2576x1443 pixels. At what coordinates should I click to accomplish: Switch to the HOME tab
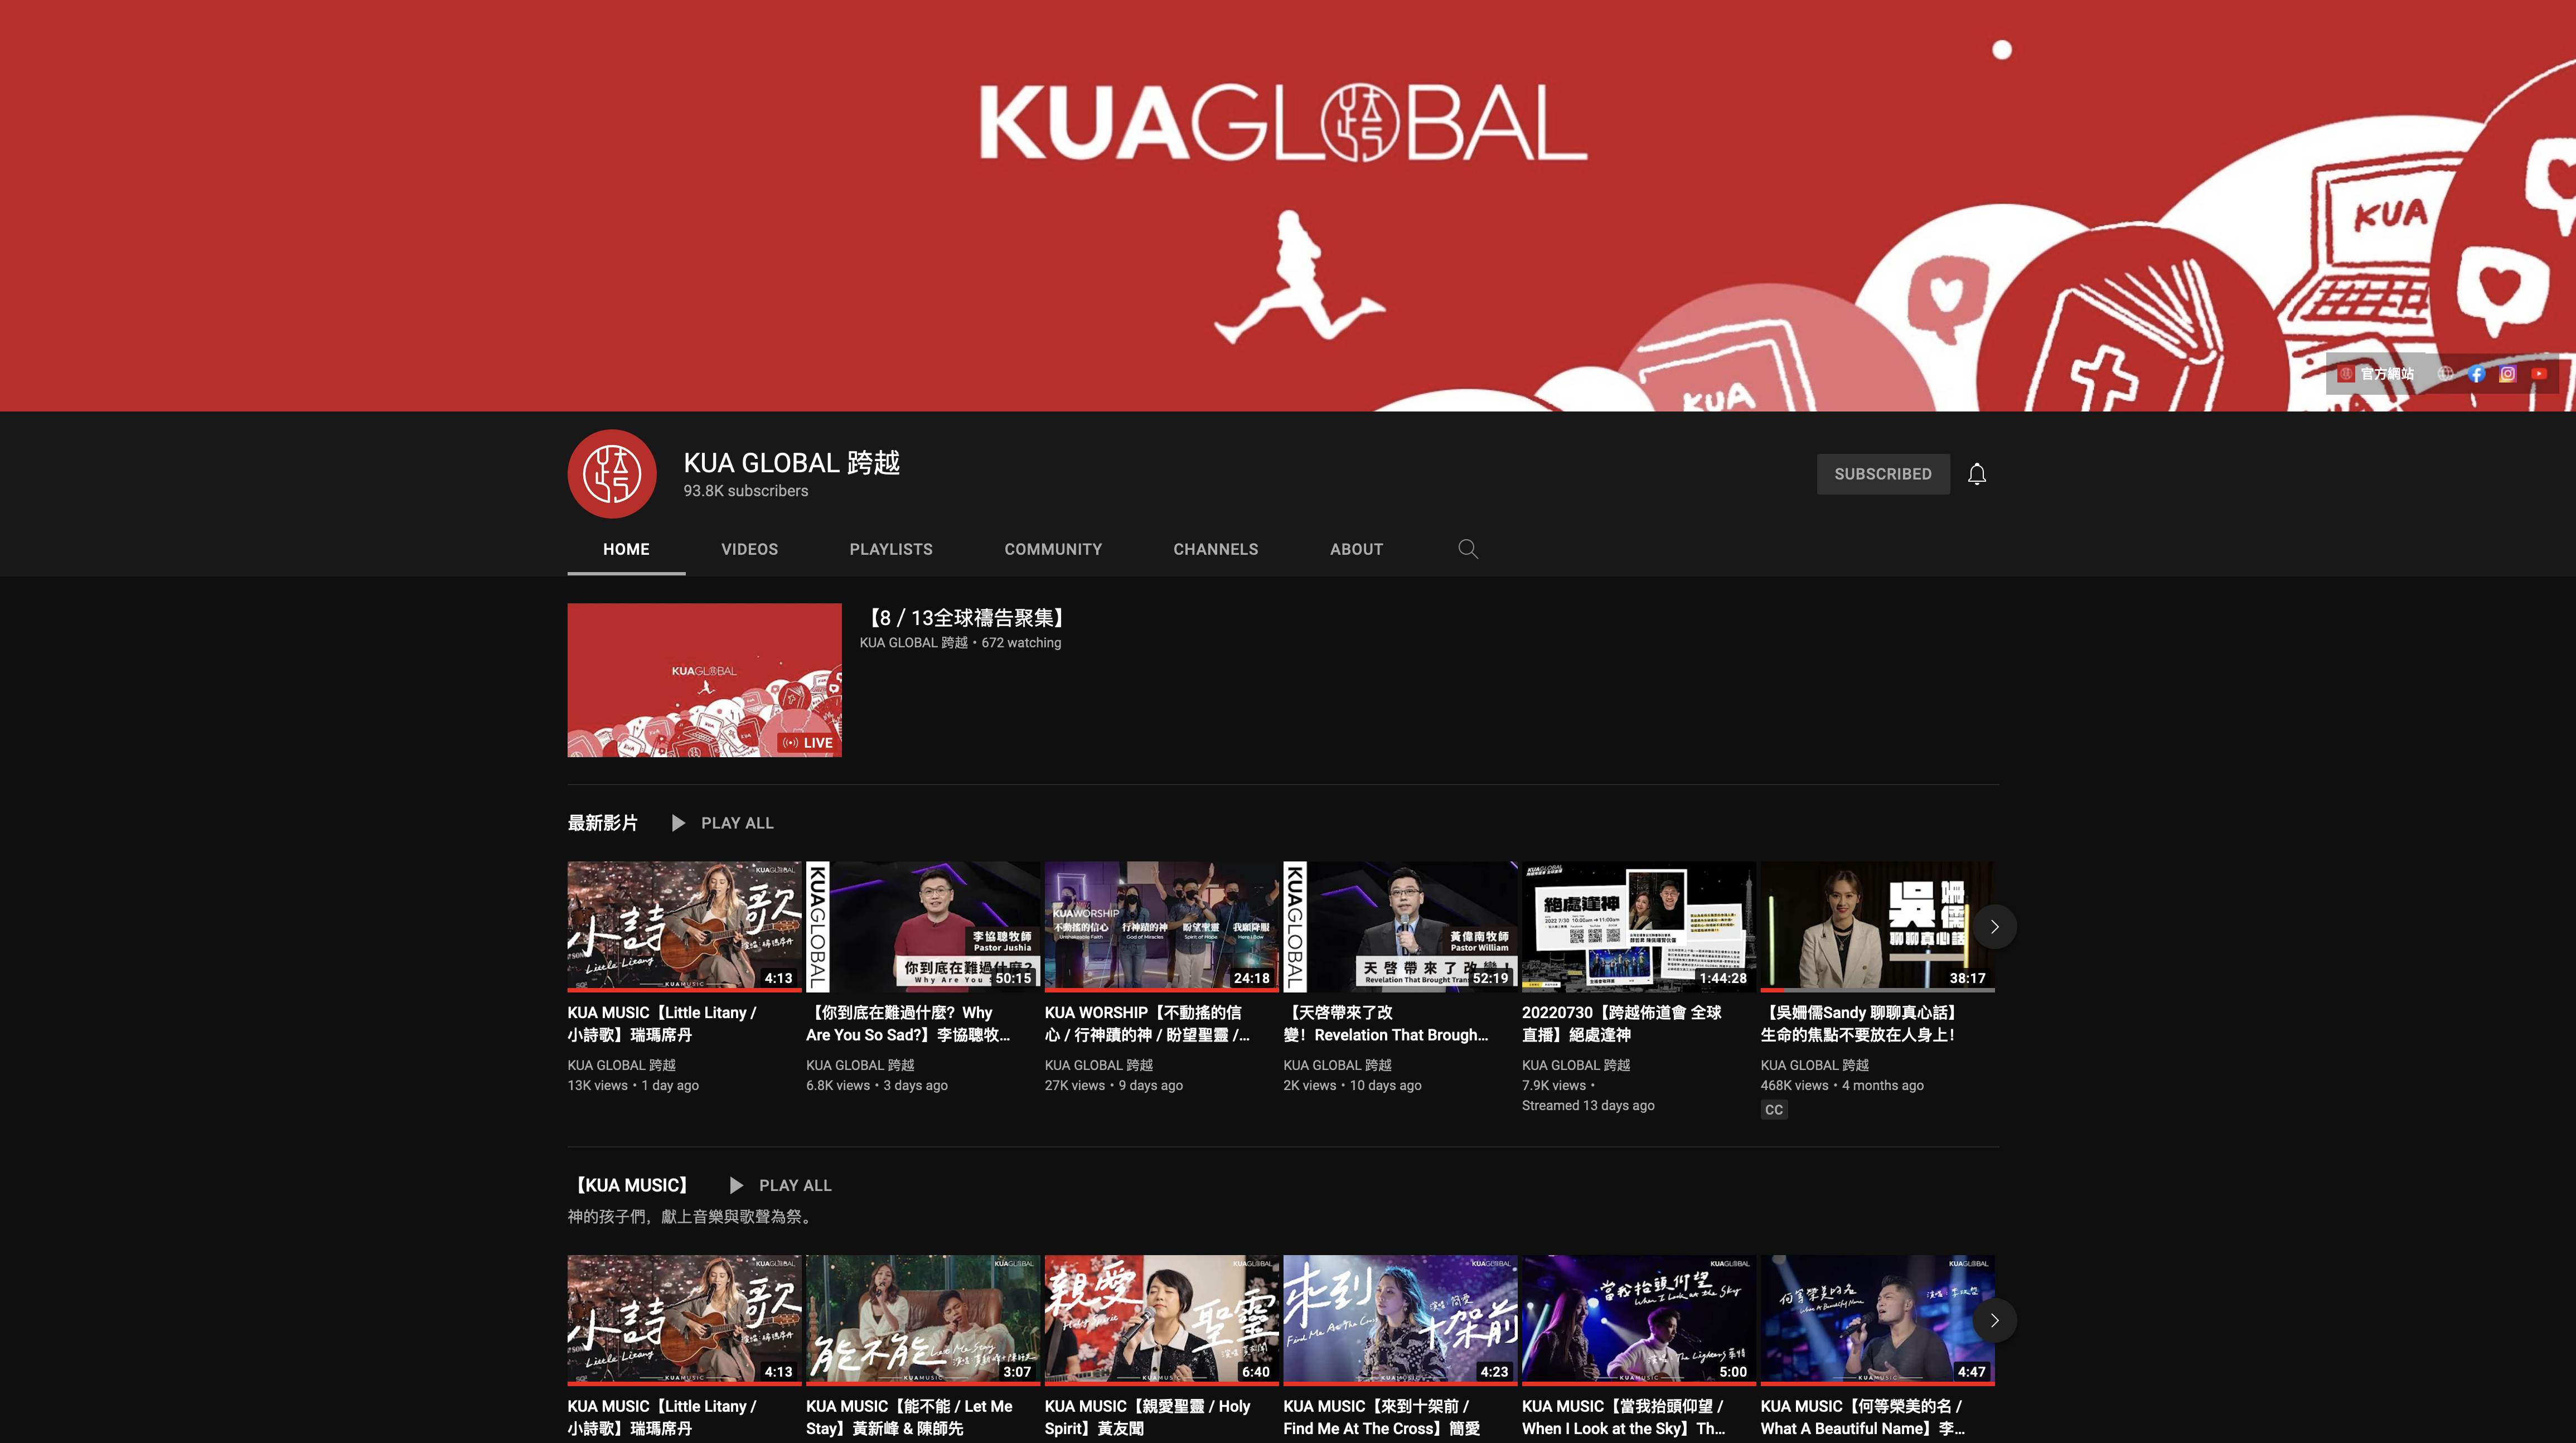[626, 549]
